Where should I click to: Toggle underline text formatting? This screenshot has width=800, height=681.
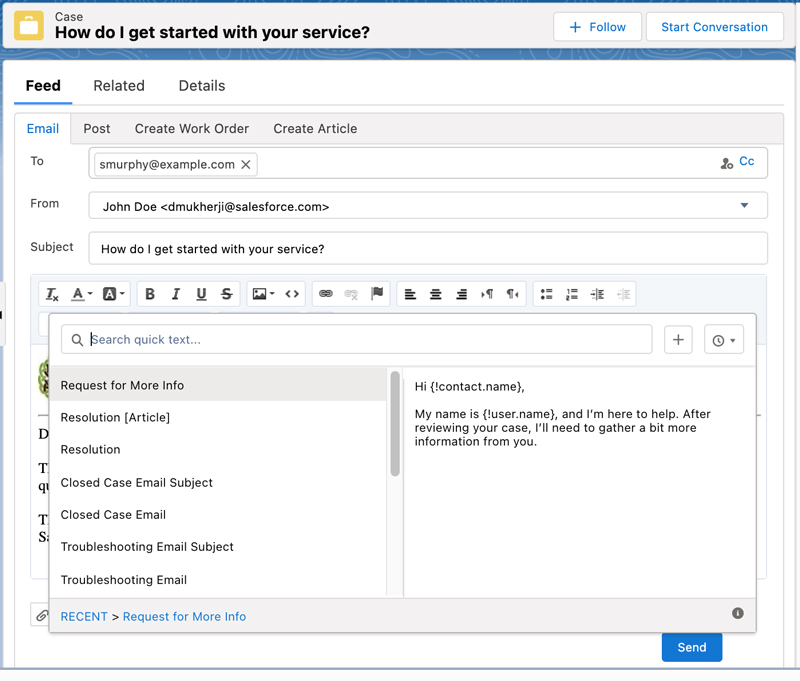click(x=201, y=294)
